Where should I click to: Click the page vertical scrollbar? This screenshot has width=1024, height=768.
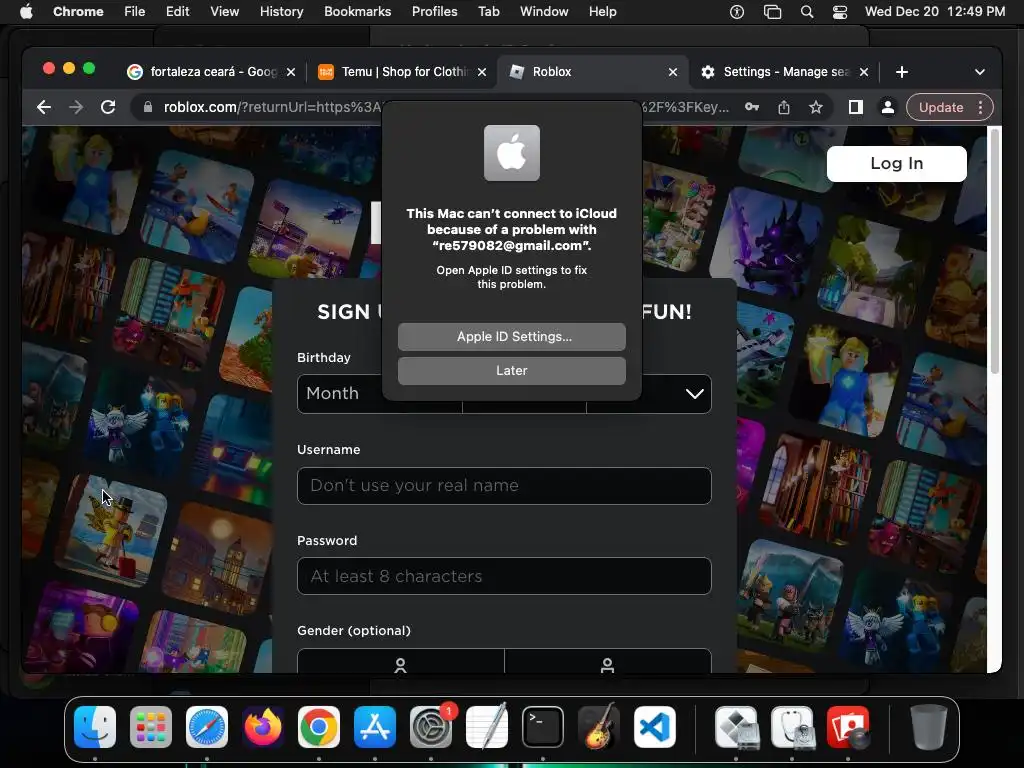coord(995,251)
